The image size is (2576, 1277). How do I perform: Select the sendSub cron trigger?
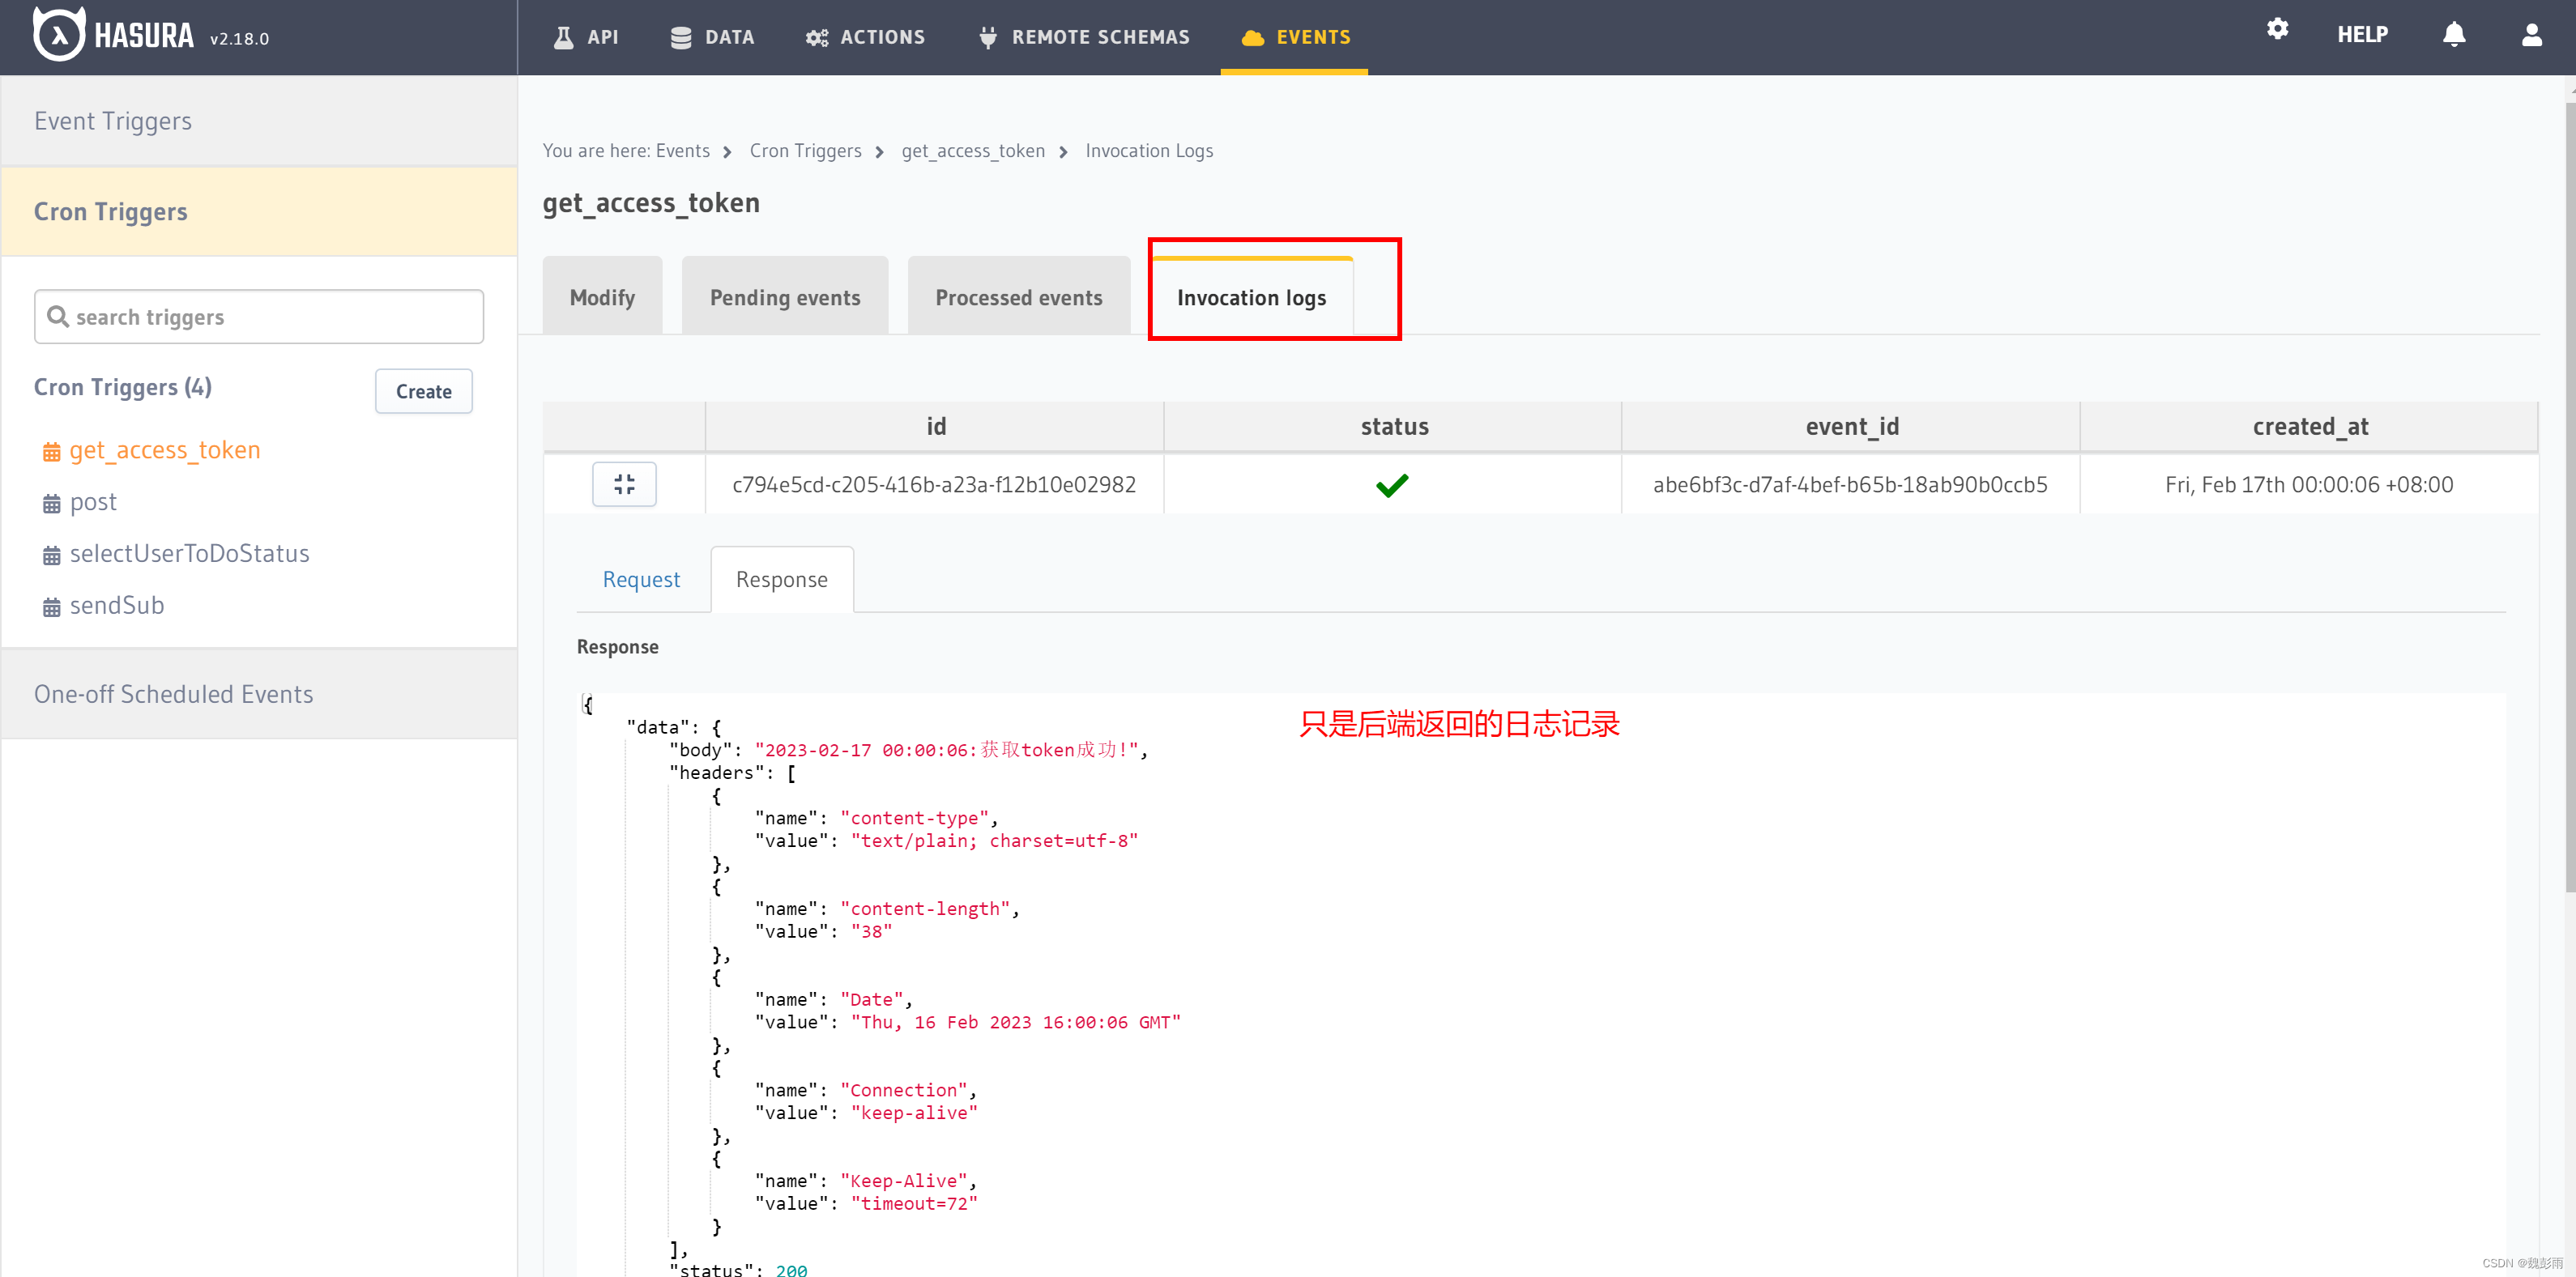coord(116,605)
